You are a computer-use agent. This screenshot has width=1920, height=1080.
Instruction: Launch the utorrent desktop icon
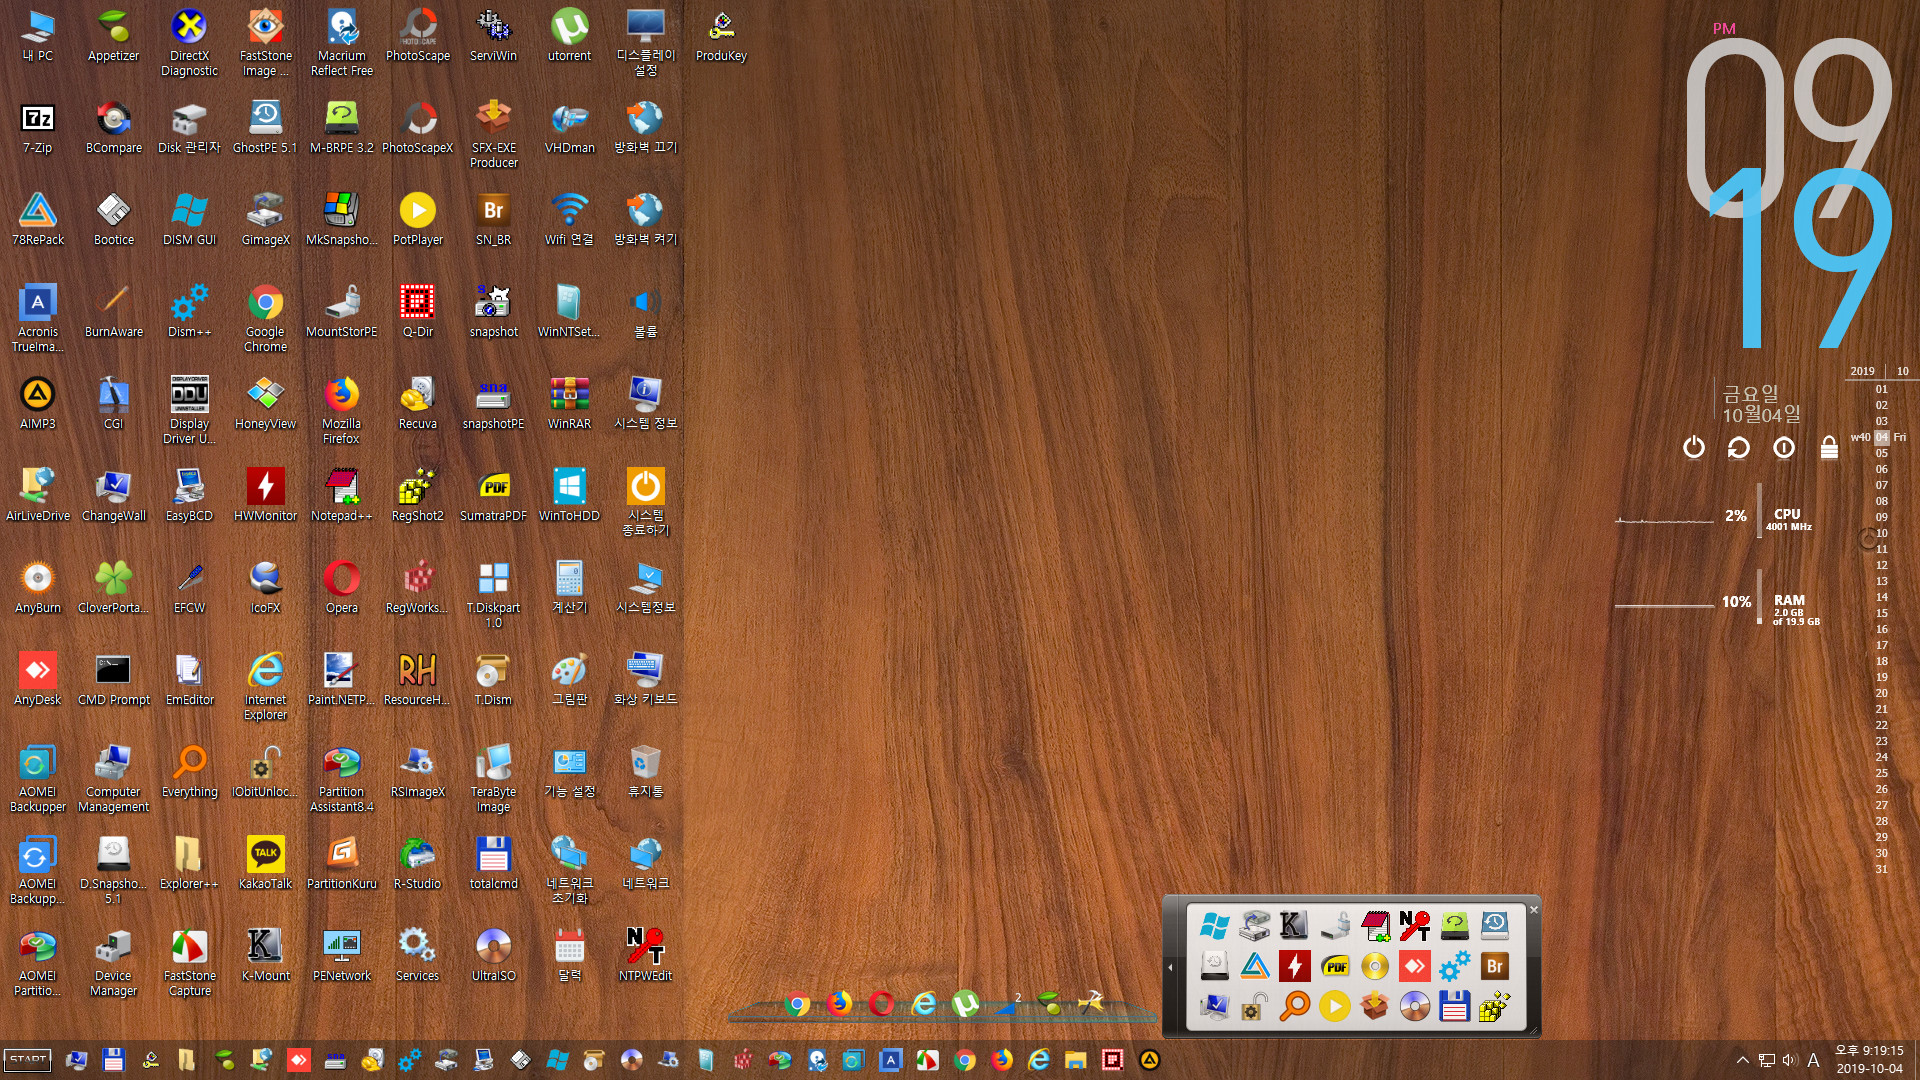tap(569, 36)
